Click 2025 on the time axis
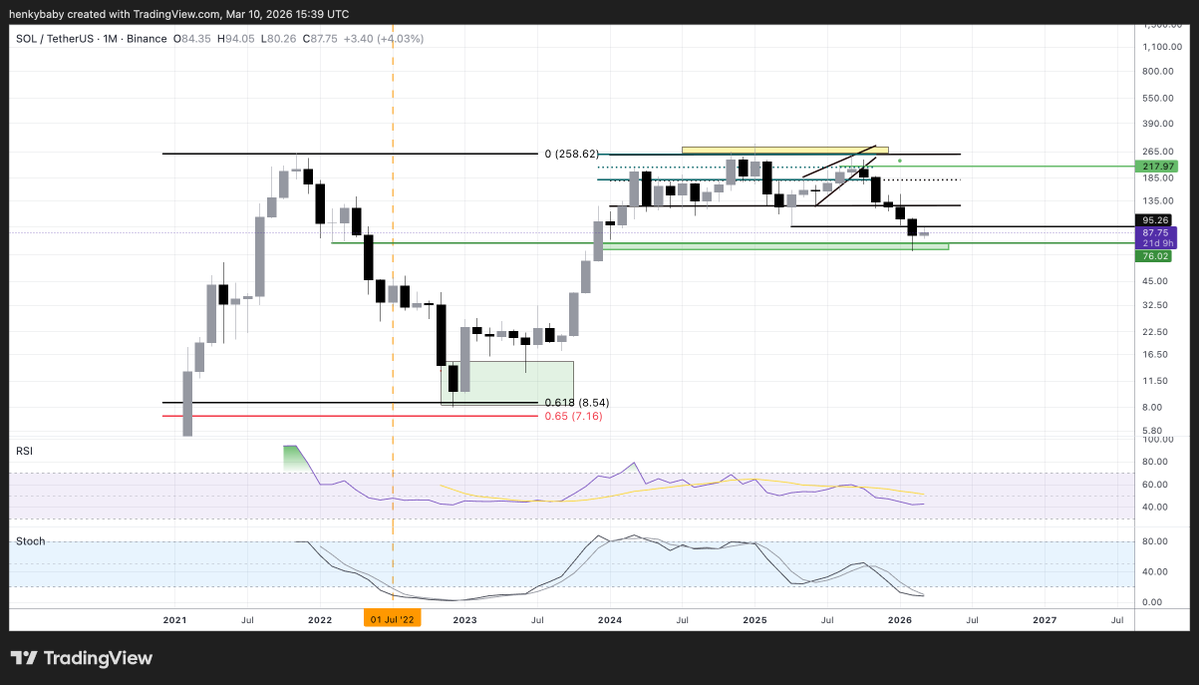 [755, 619]
